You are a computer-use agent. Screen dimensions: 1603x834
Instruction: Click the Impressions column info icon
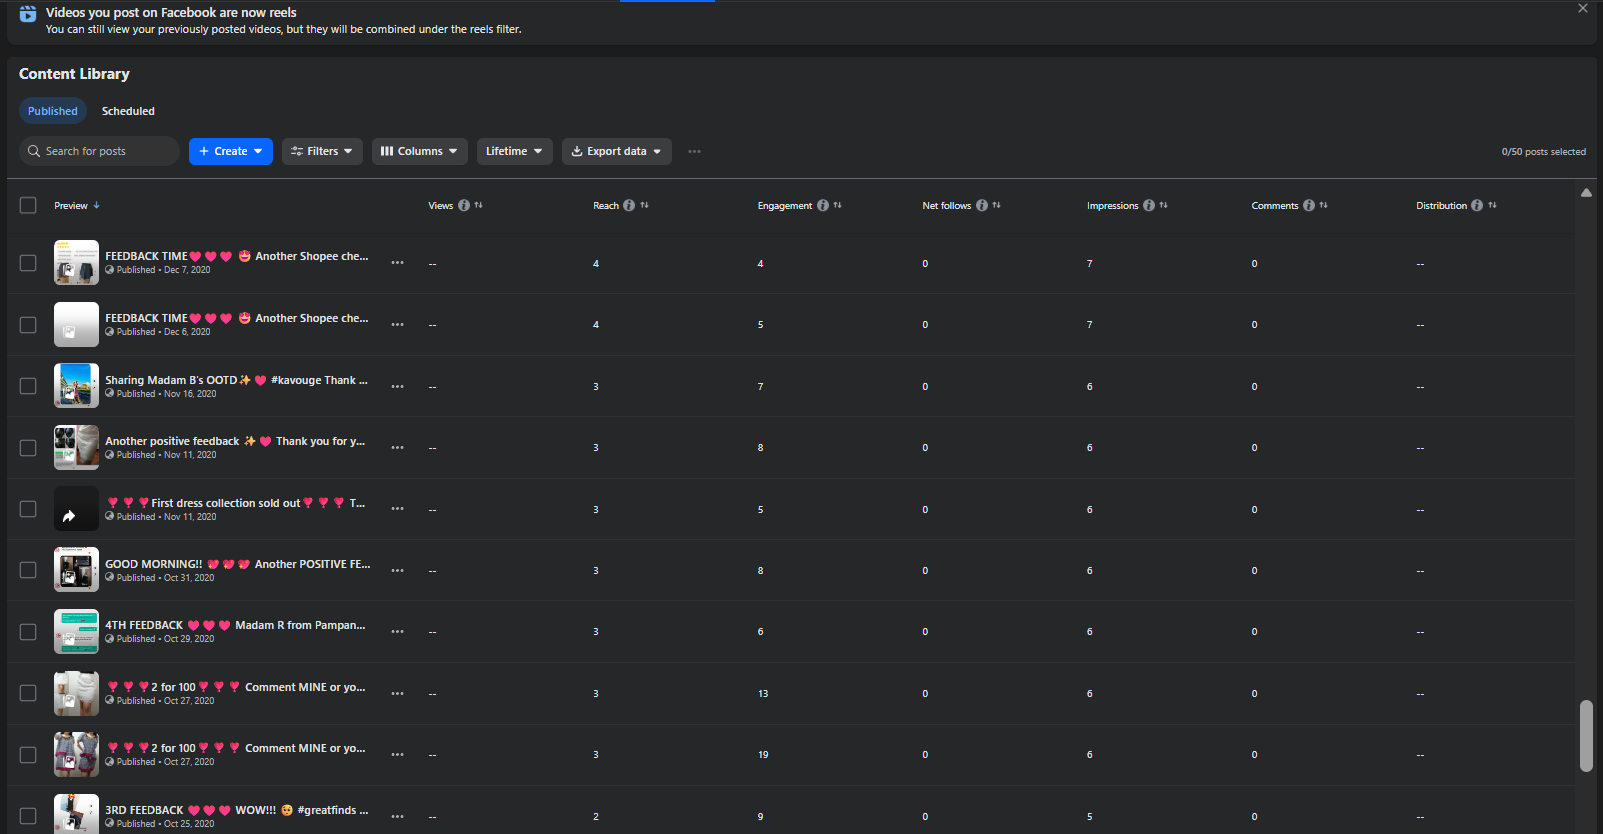[1149, 206]
